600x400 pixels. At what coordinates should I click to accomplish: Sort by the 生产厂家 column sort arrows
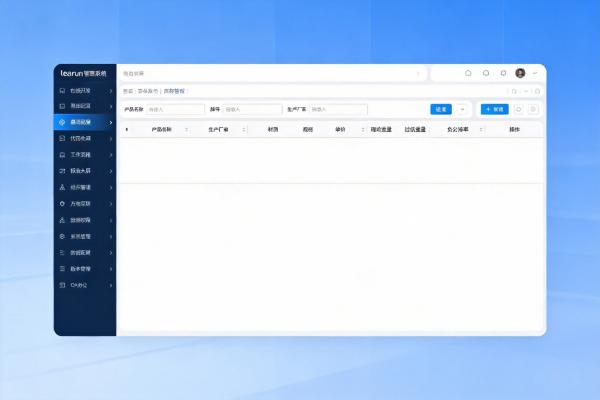point(244,130)
